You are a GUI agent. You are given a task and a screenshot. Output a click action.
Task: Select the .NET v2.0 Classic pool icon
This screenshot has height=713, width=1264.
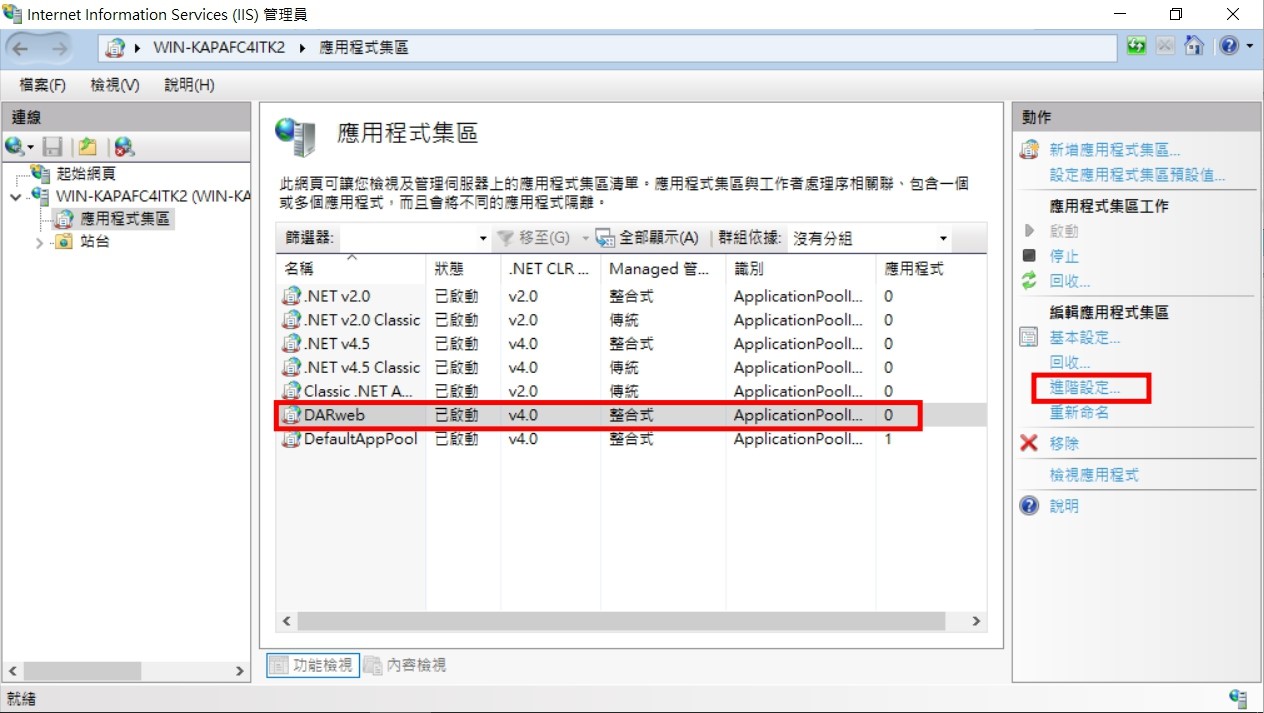[291, 320]
